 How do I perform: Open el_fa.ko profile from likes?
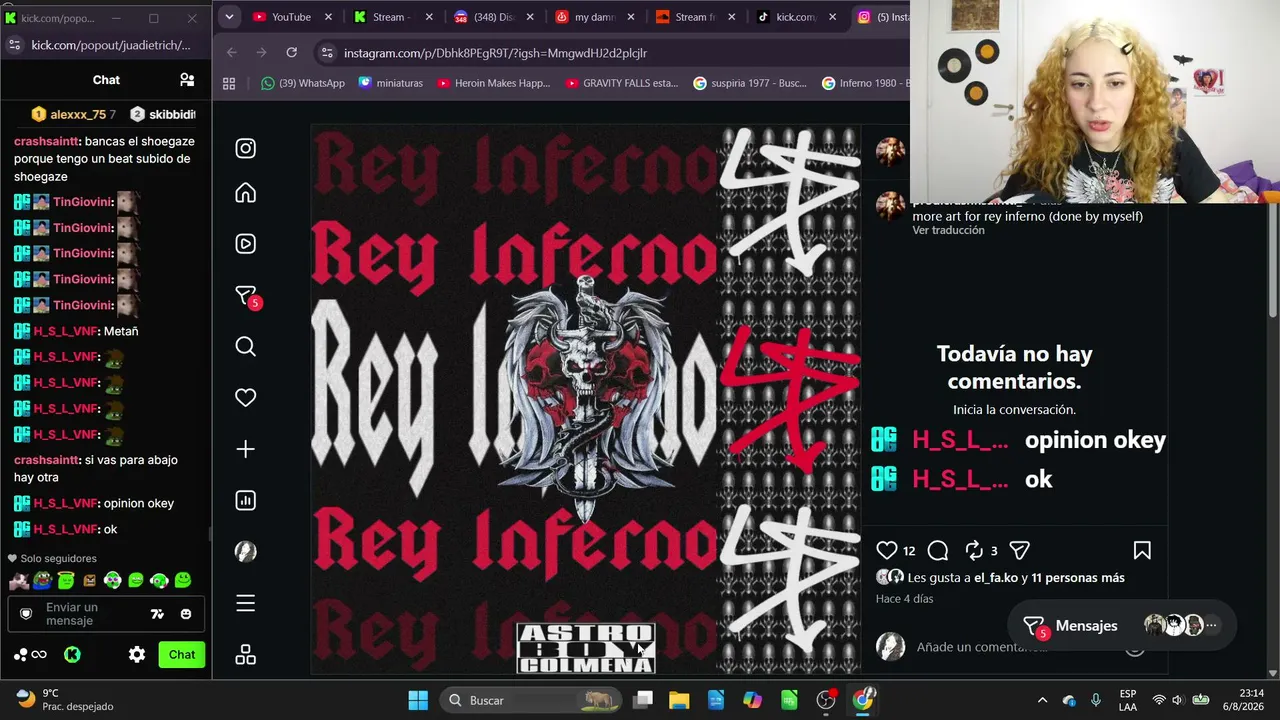[x=996, y=578]
